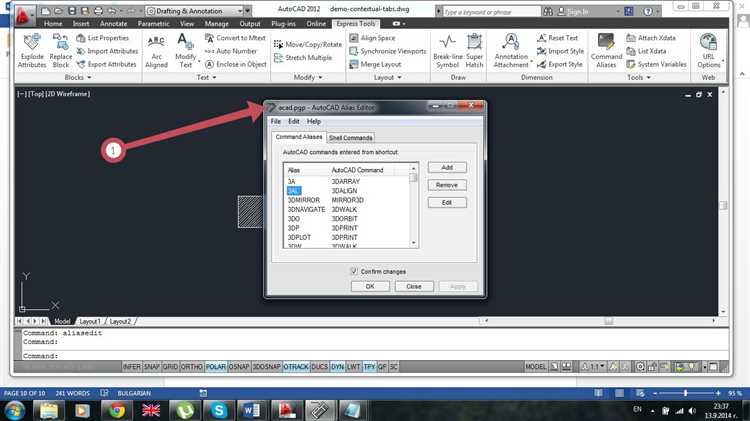The image size is (750, 421).
Task: Click the Modify Text tool
Action: coord(185,51)
